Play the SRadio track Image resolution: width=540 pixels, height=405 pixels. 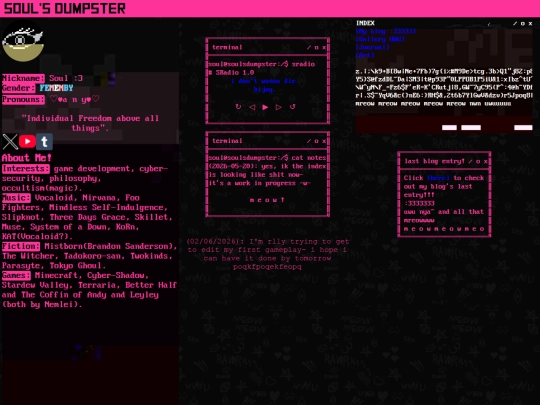click(265, 107)
